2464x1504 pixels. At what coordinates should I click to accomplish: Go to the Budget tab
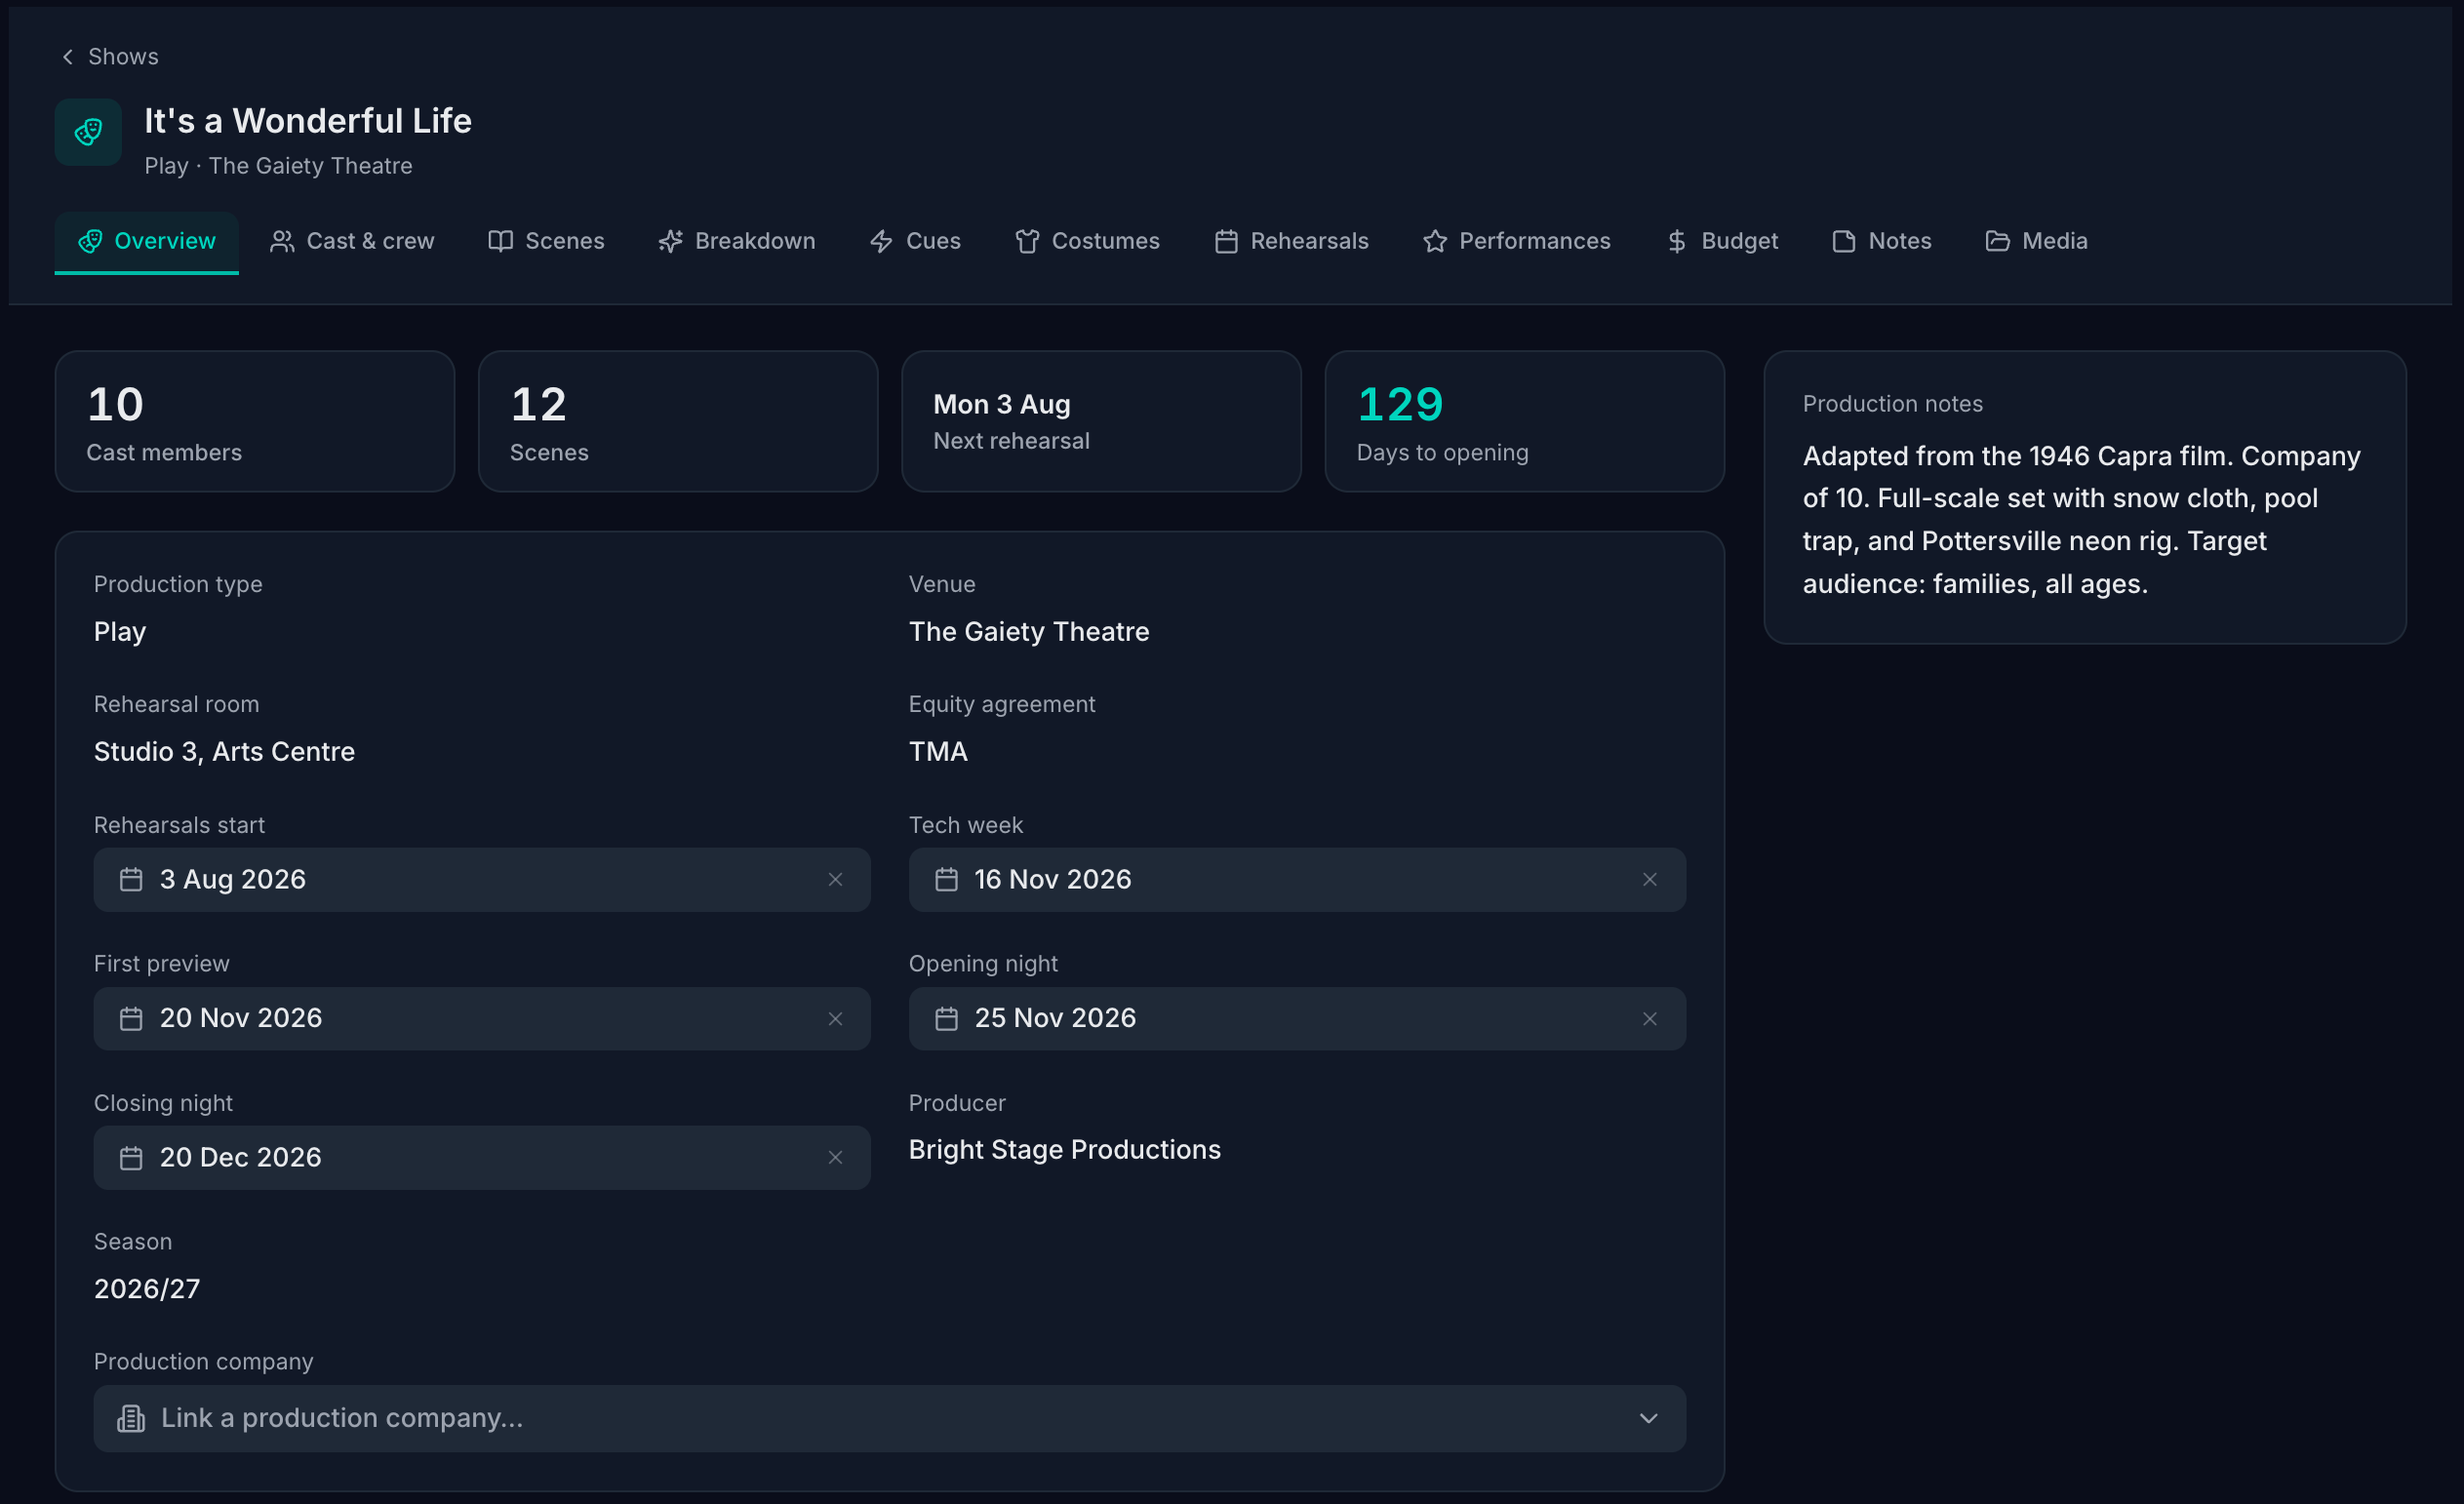(x=1722, y=241)
